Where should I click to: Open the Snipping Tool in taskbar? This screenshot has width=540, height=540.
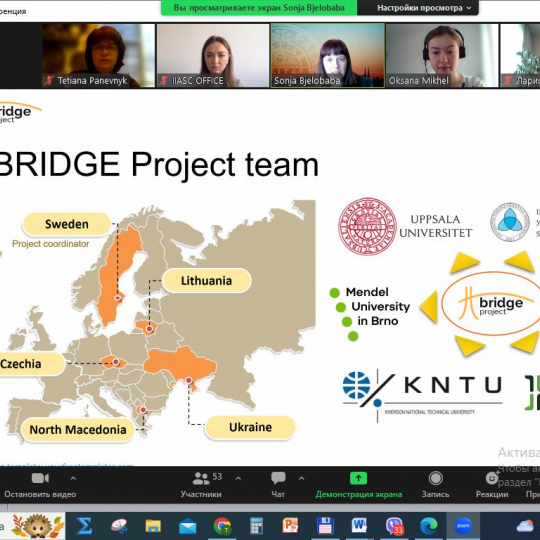coord(119,526)
